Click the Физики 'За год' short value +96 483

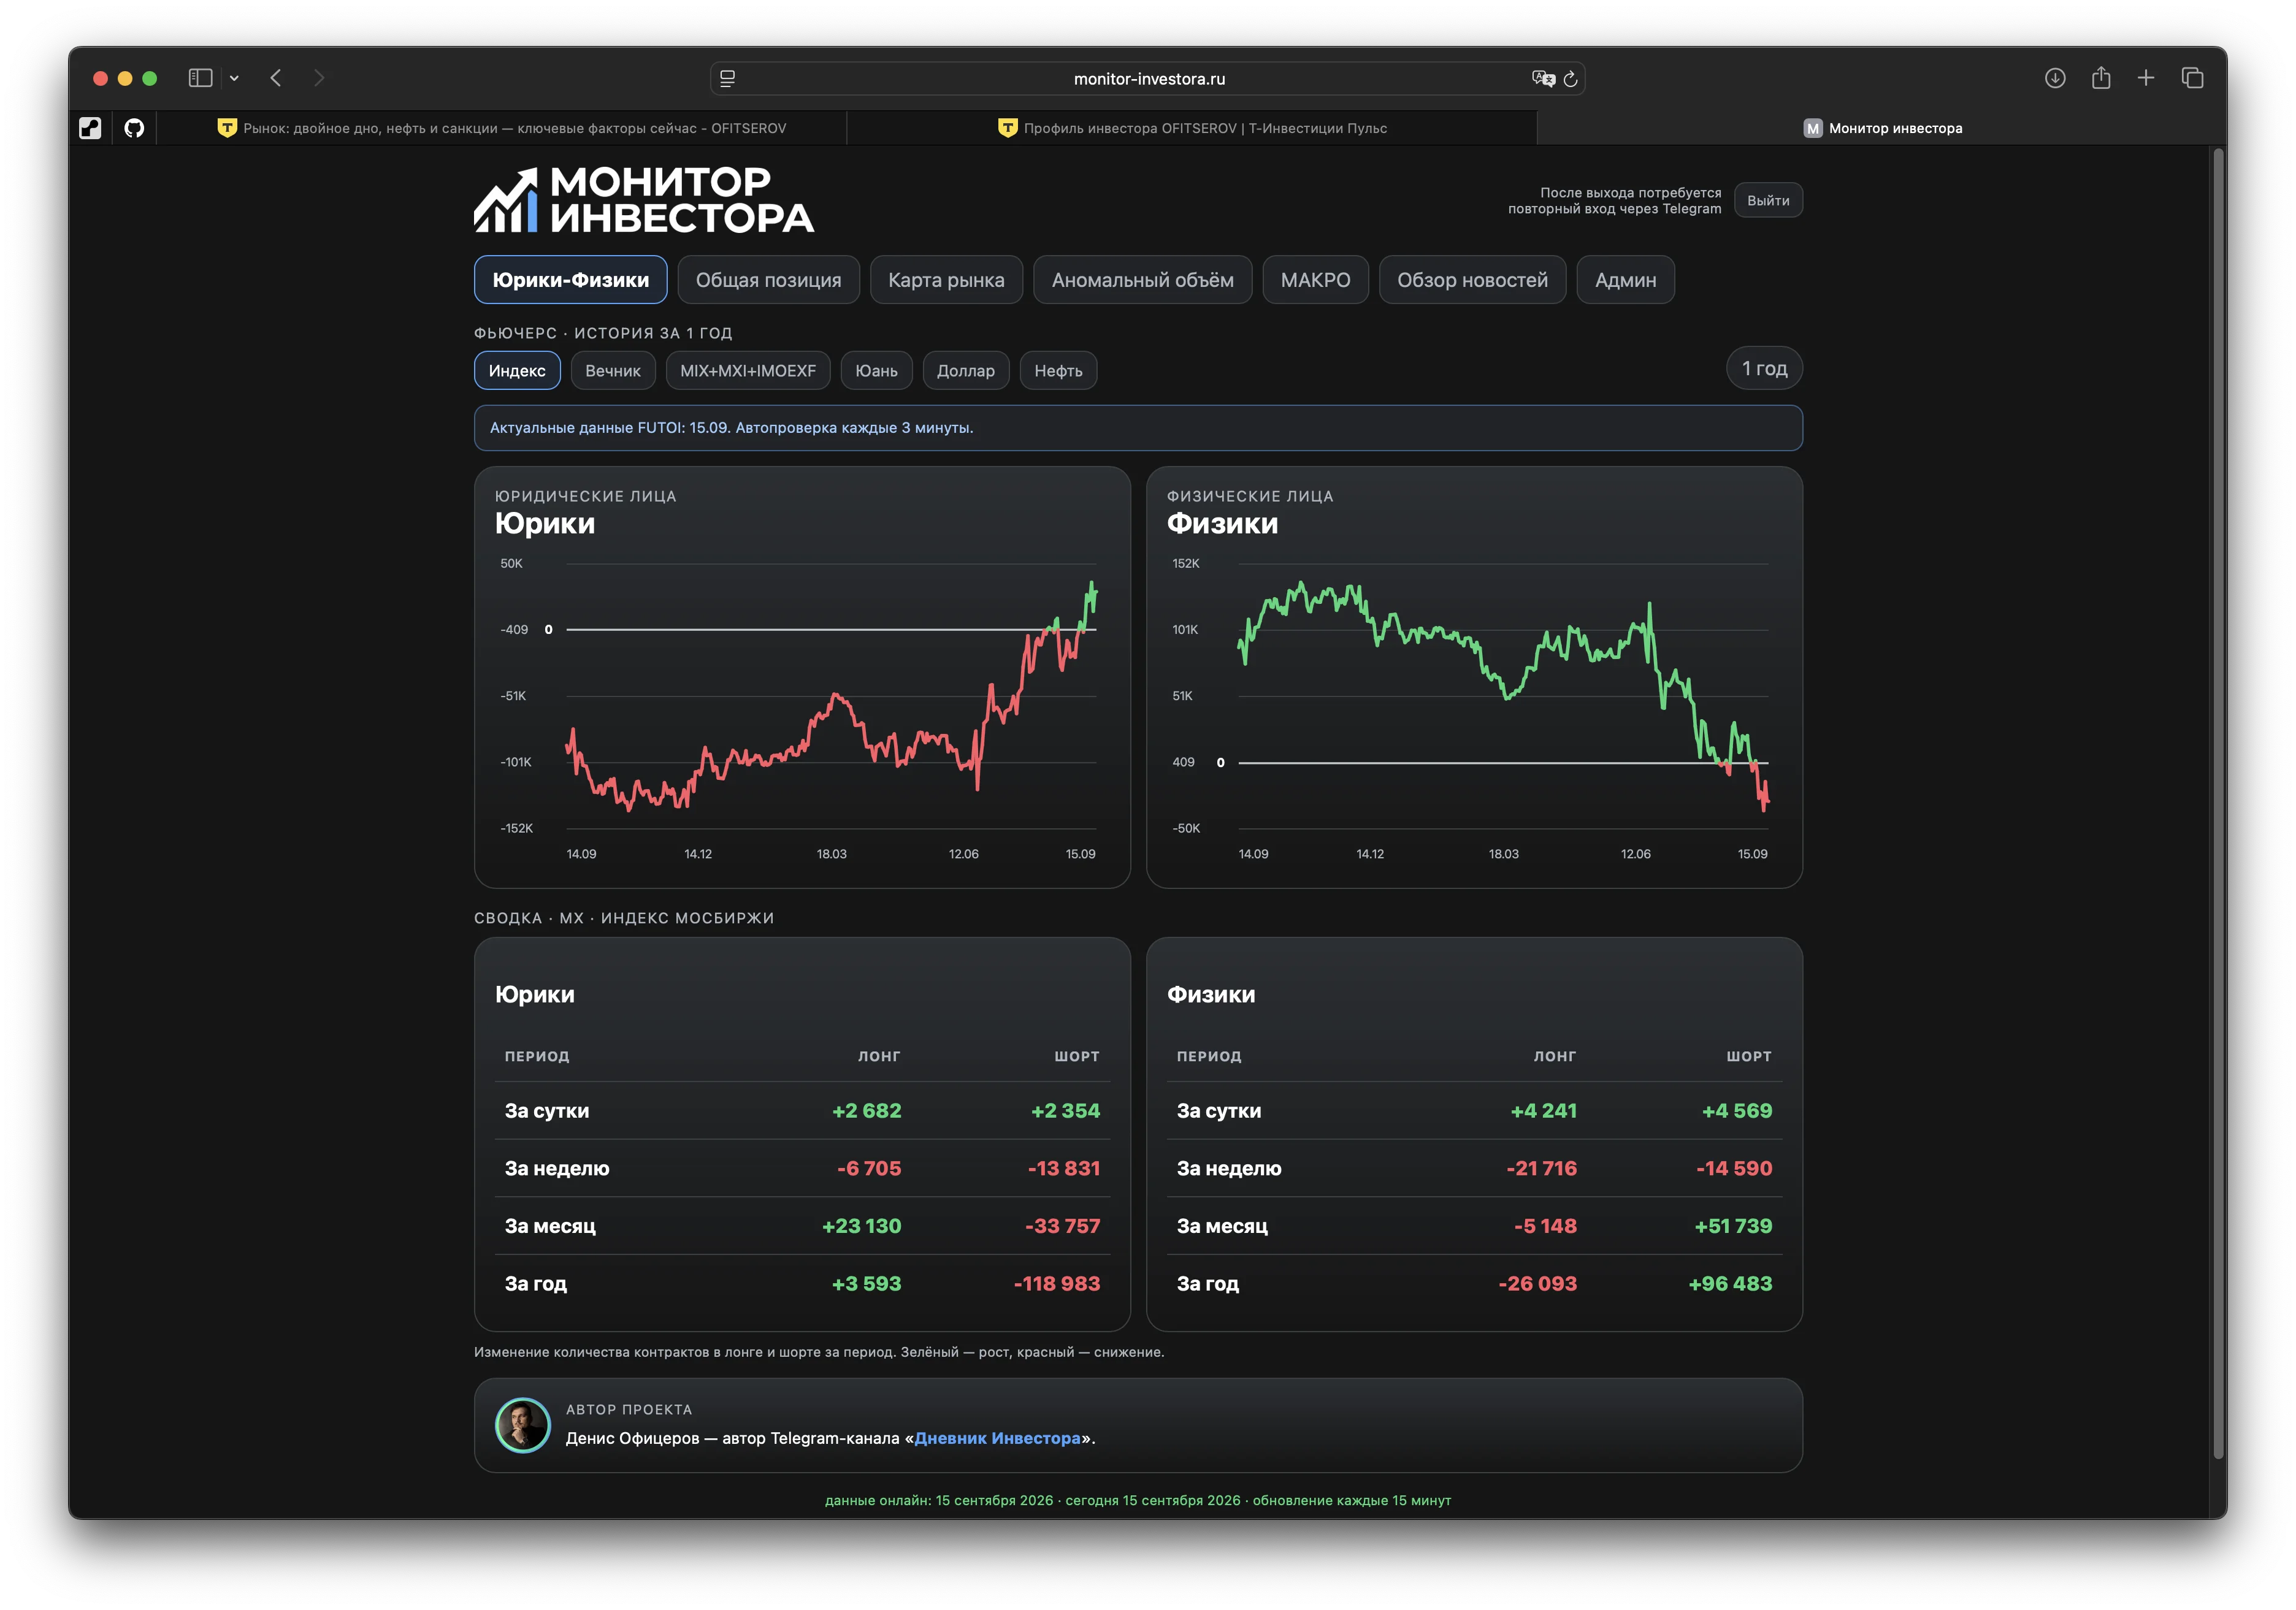tap(1730, 1284)
